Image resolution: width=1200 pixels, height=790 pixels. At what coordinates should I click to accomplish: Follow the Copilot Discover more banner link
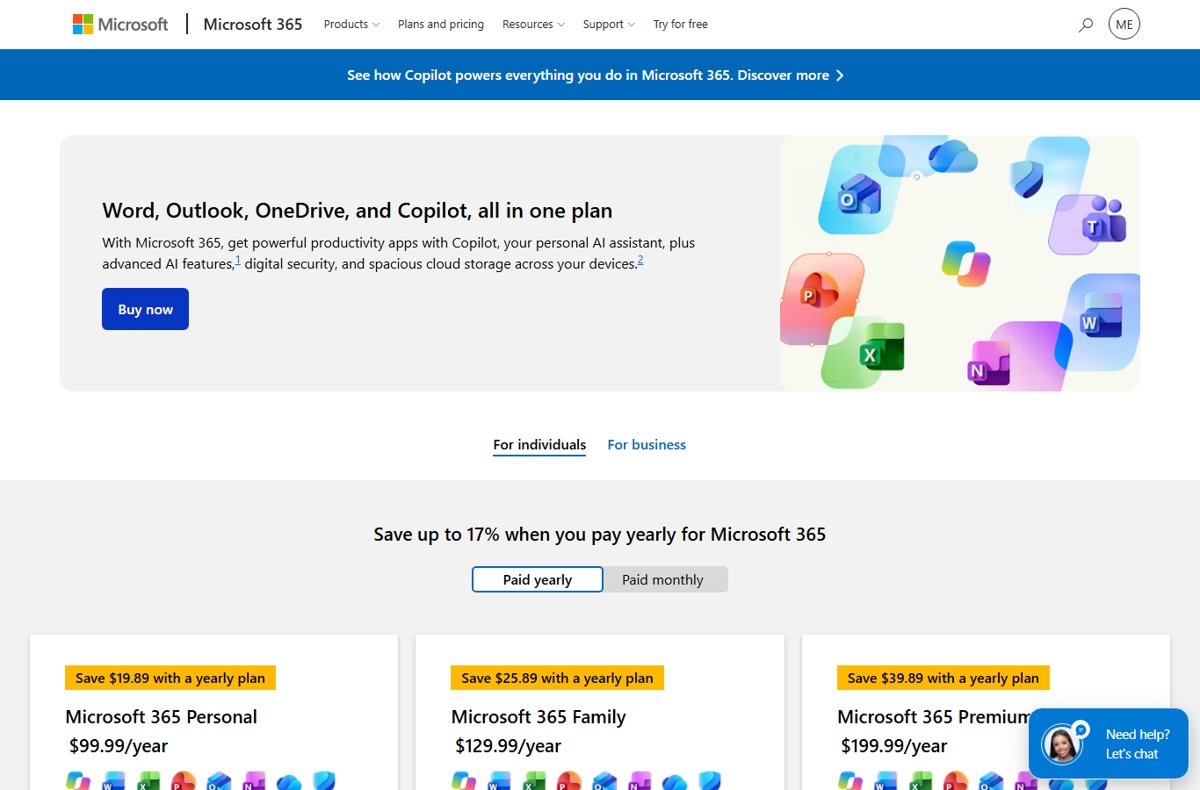pyautogui.click(x=595, y=75)
